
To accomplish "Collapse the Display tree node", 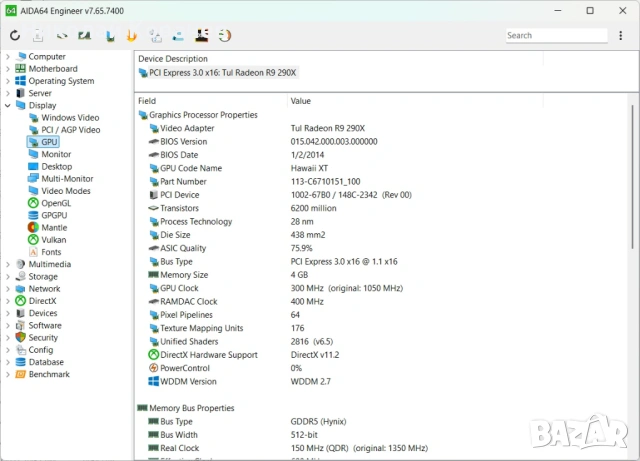I will pos(8,106).
